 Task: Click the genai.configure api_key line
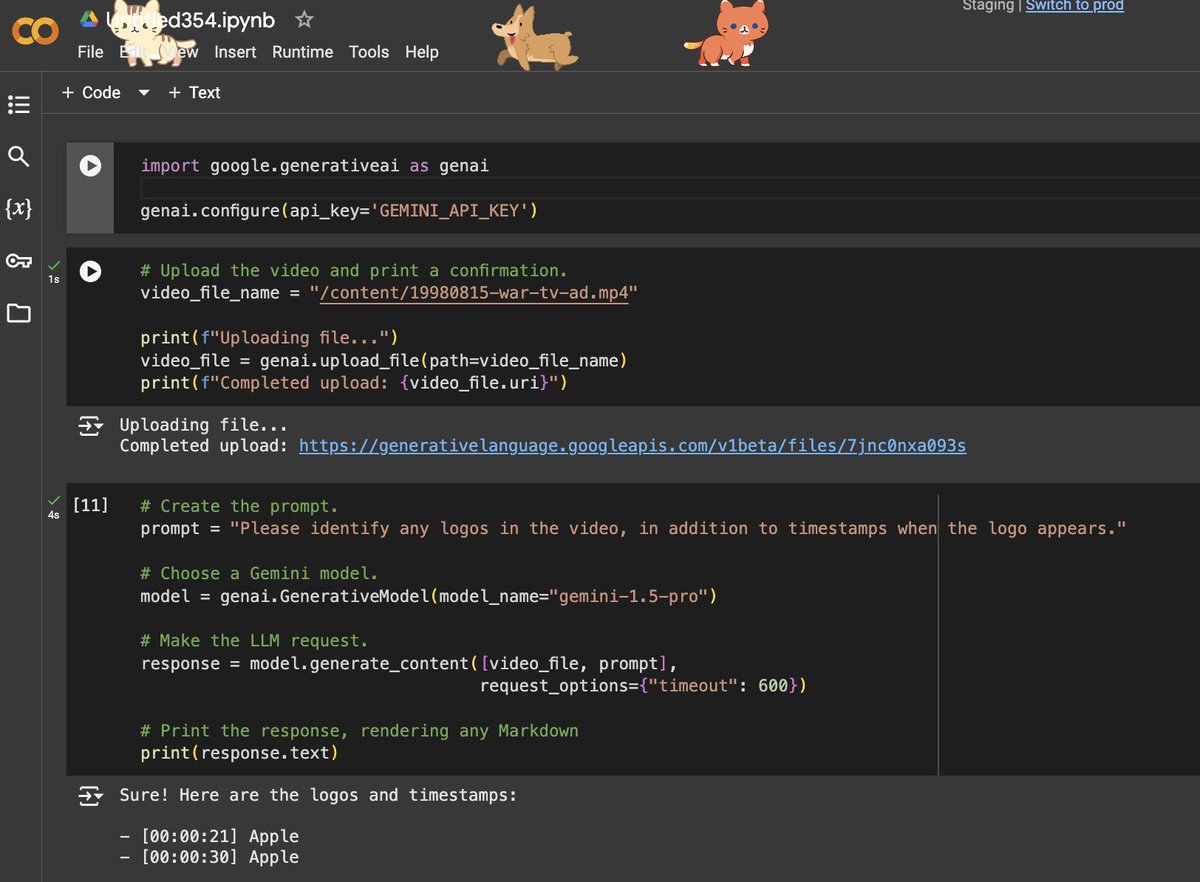(x=340, y=211)
